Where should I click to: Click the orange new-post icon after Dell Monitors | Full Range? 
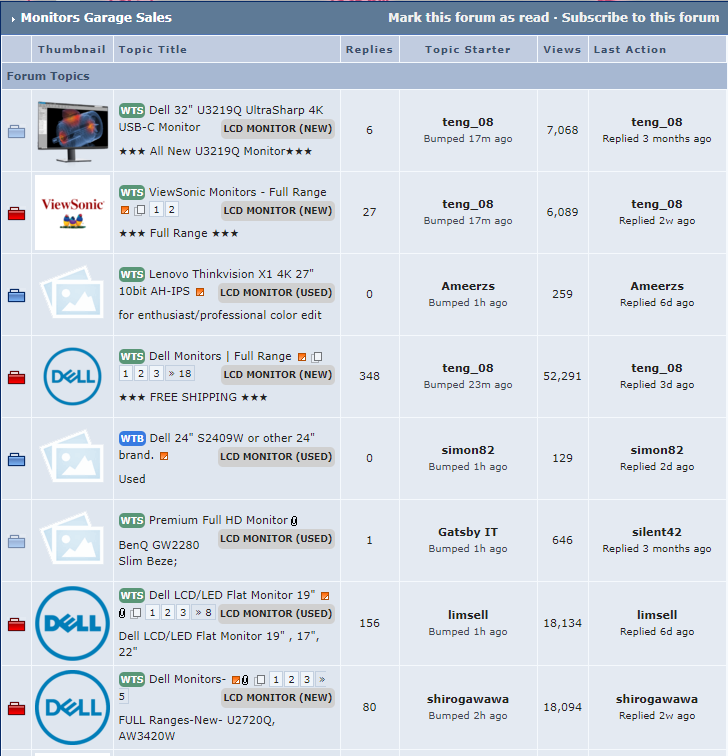(x=302, y=357)
